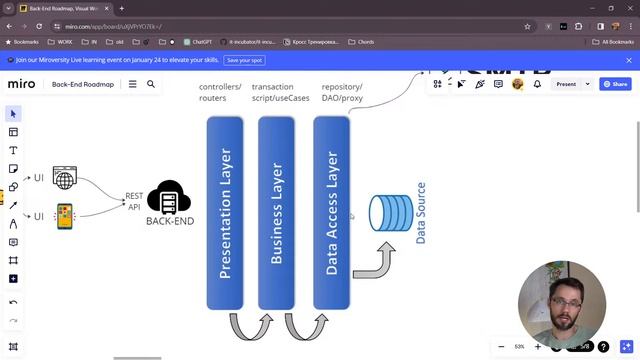Bookmark this page with star icon

pyautogui.click(x=527, y=27)
